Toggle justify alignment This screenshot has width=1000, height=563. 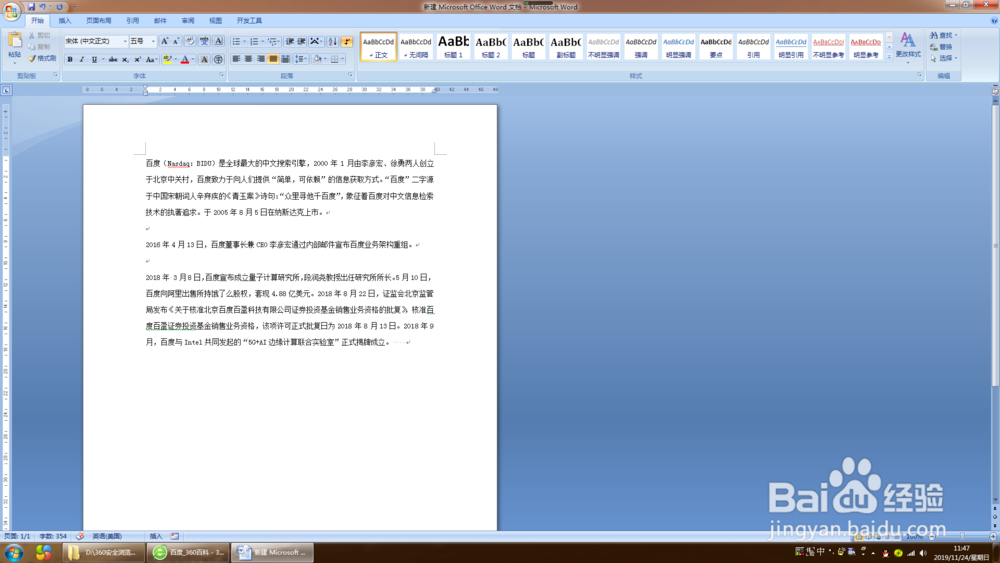(273, 59)
